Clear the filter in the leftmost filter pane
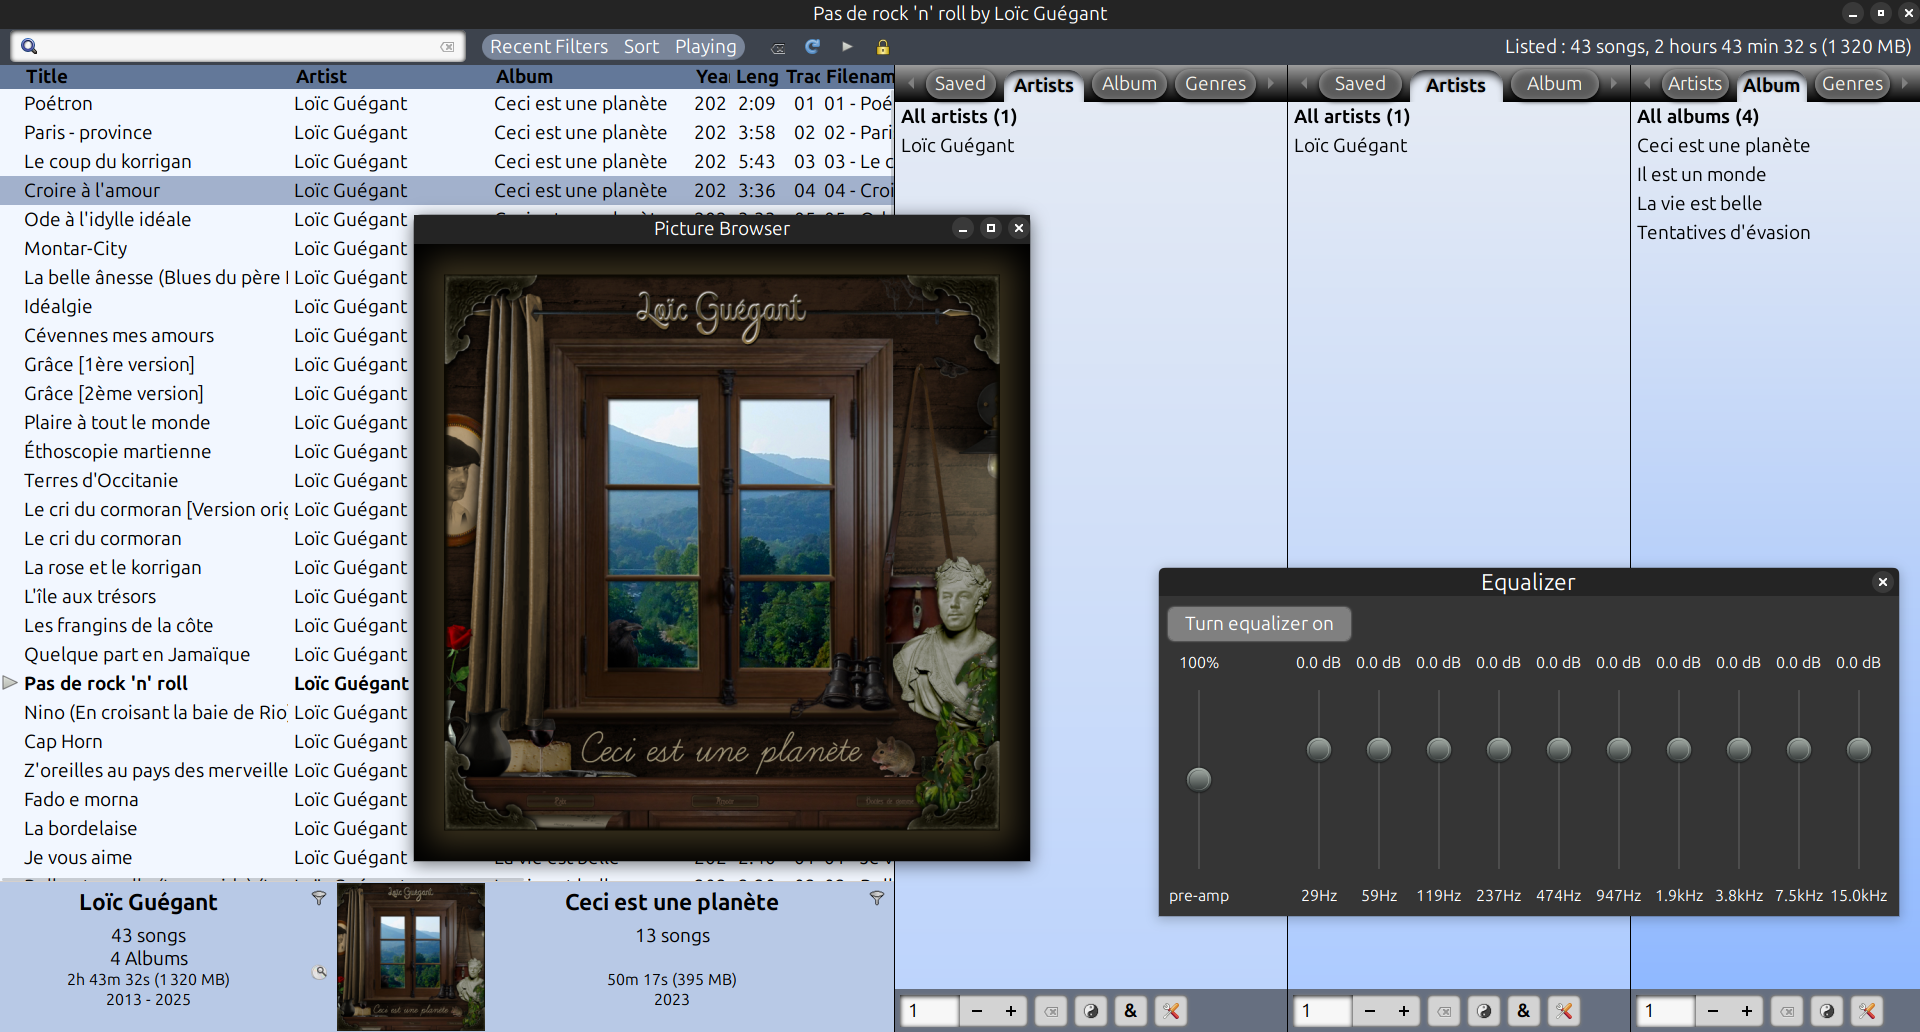Viewport: 1920px width, 1032px height. pos(1051,1011)
